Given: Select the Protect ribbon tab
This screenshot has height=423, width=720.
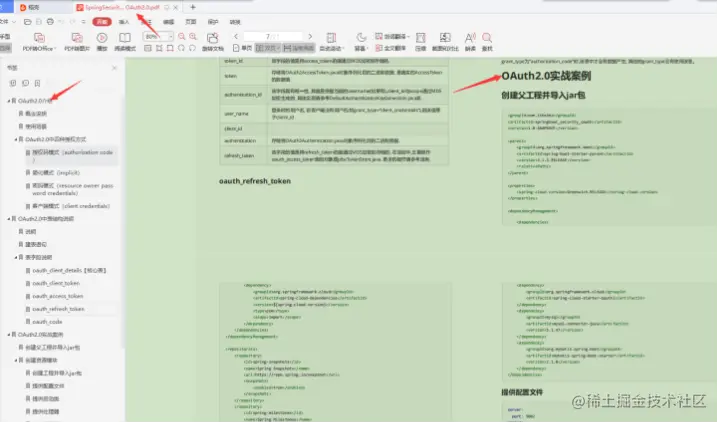Looking at the screenshot, I should (x=213, y=22).
